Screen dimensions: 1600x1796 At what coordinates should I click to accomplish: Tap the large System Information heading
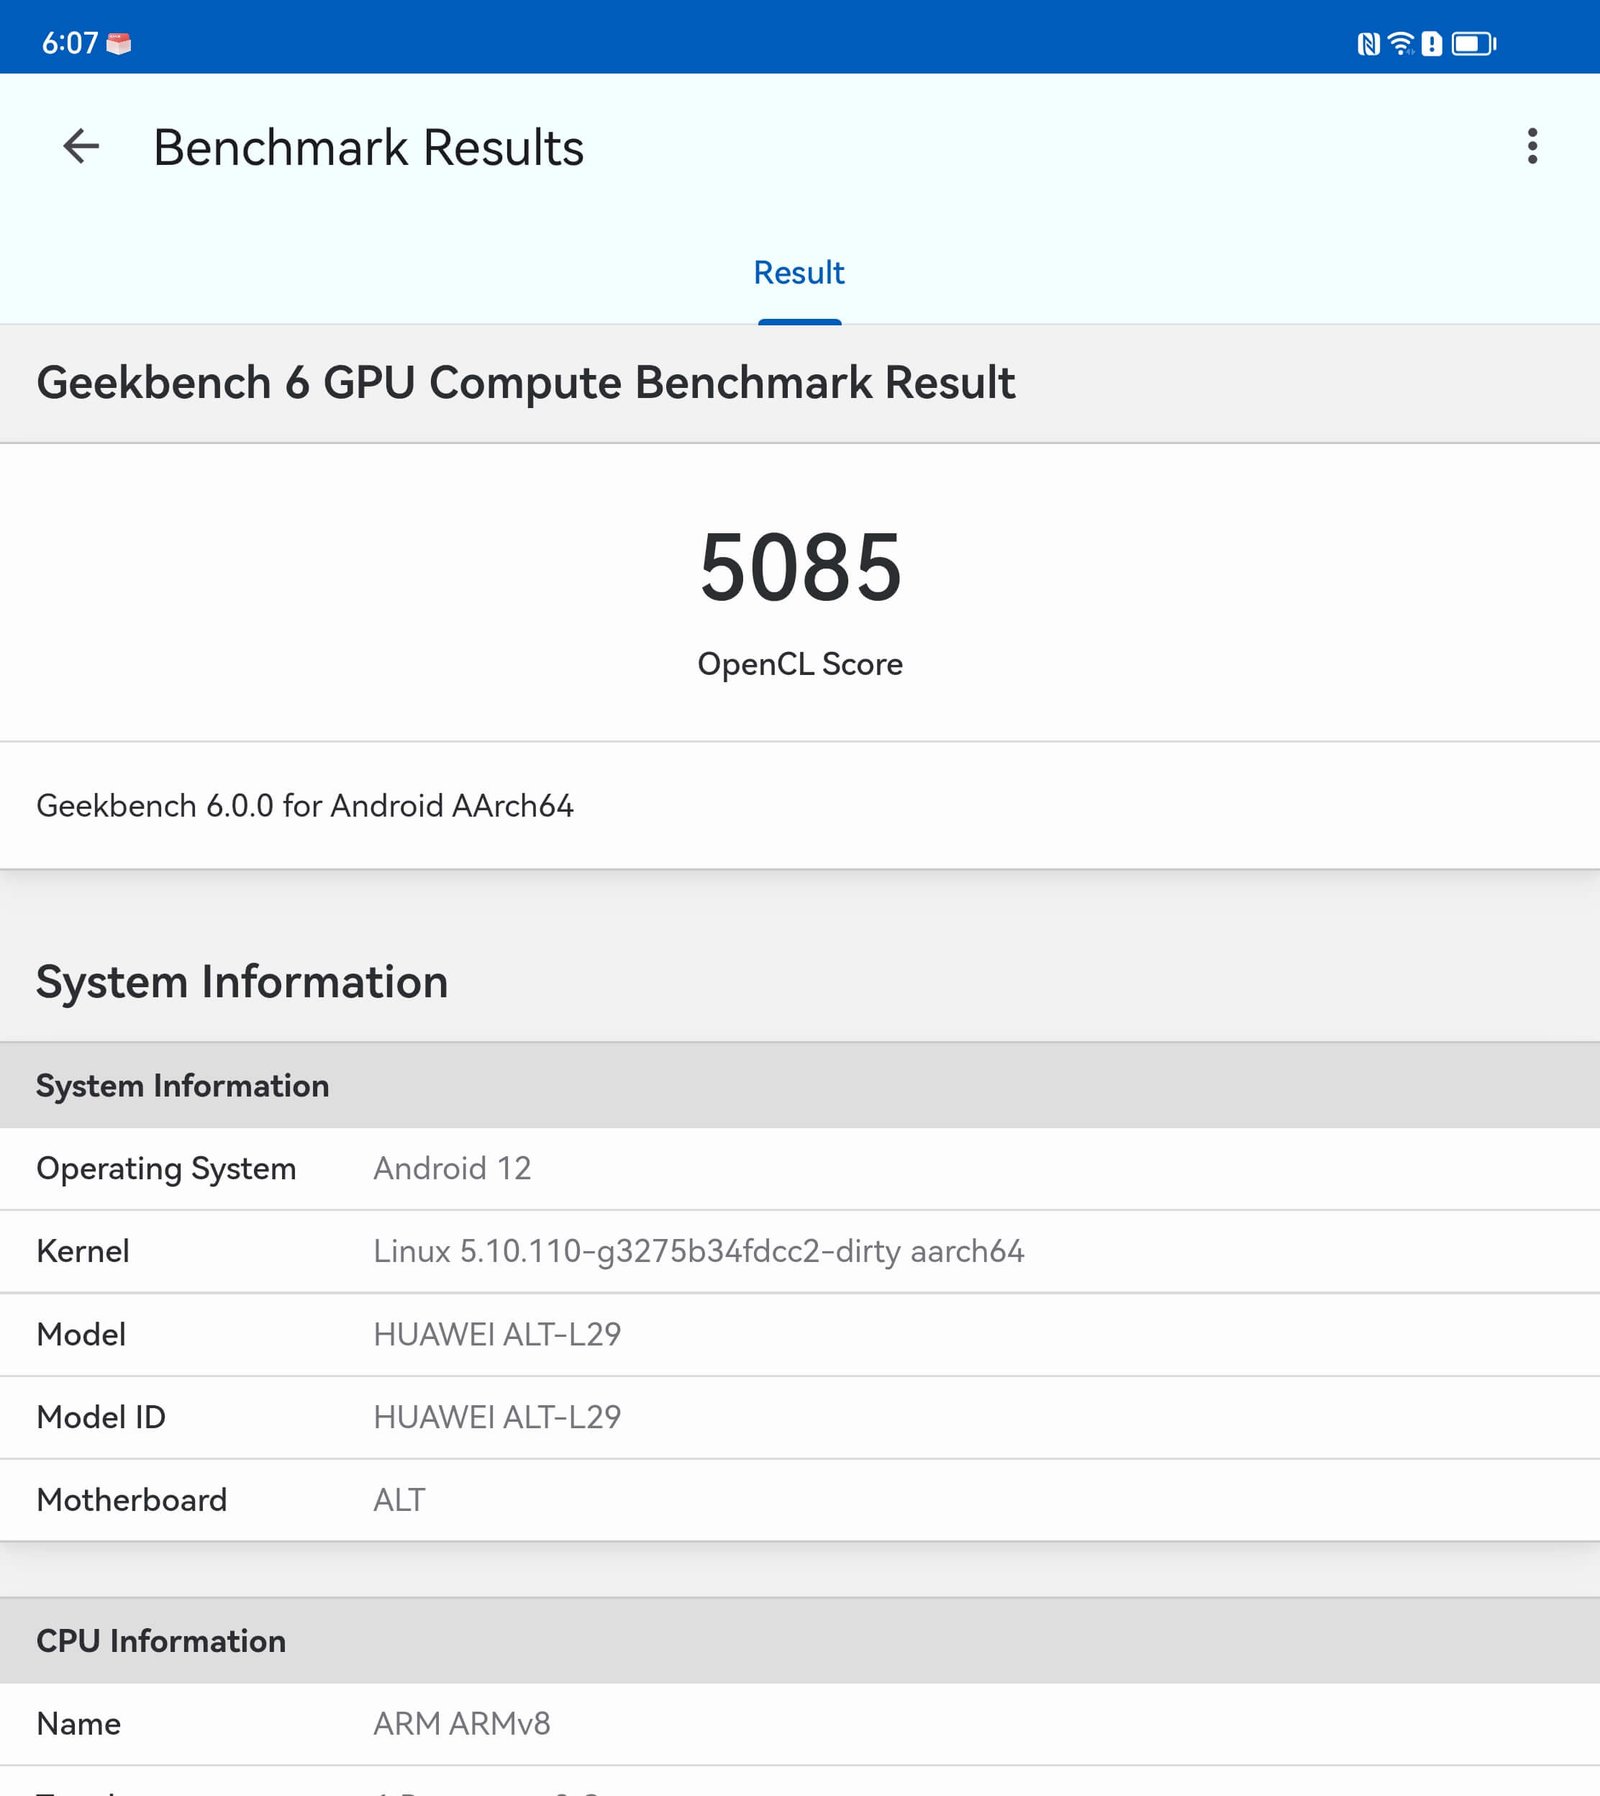(242, 982)
